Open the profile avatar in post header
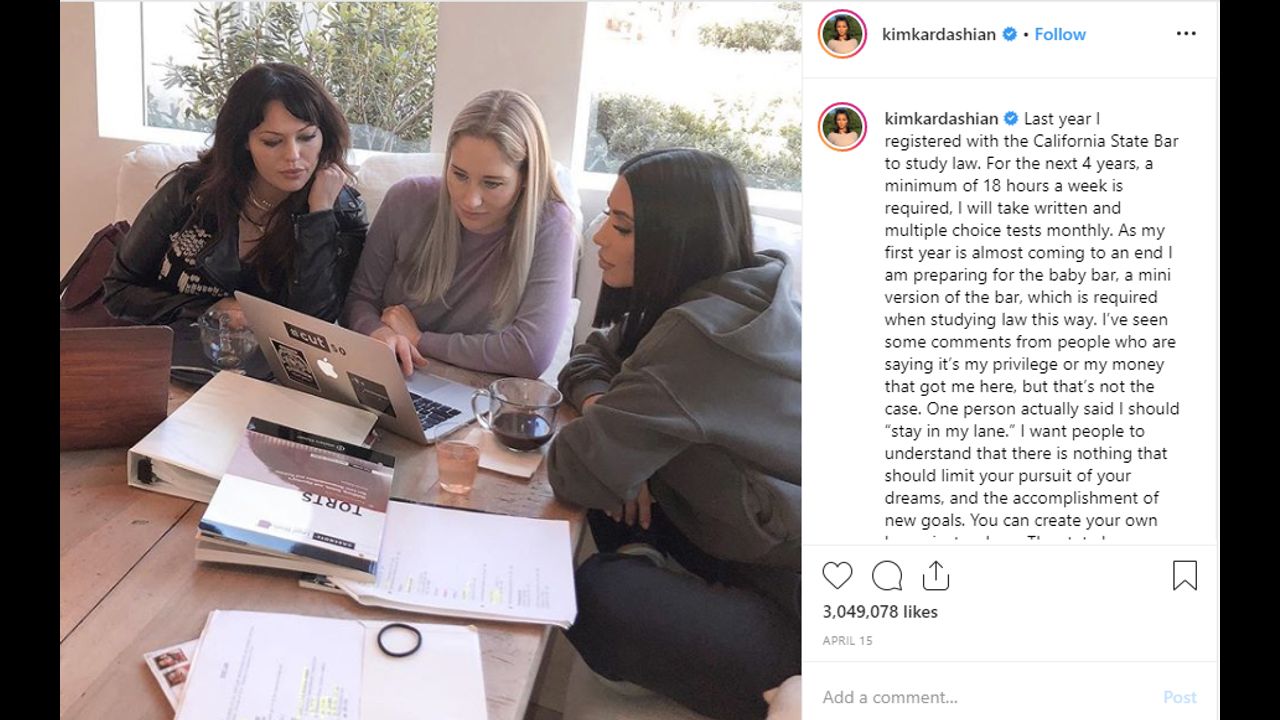Viewport: 1280px width, 720px height. tap(842, 34)
